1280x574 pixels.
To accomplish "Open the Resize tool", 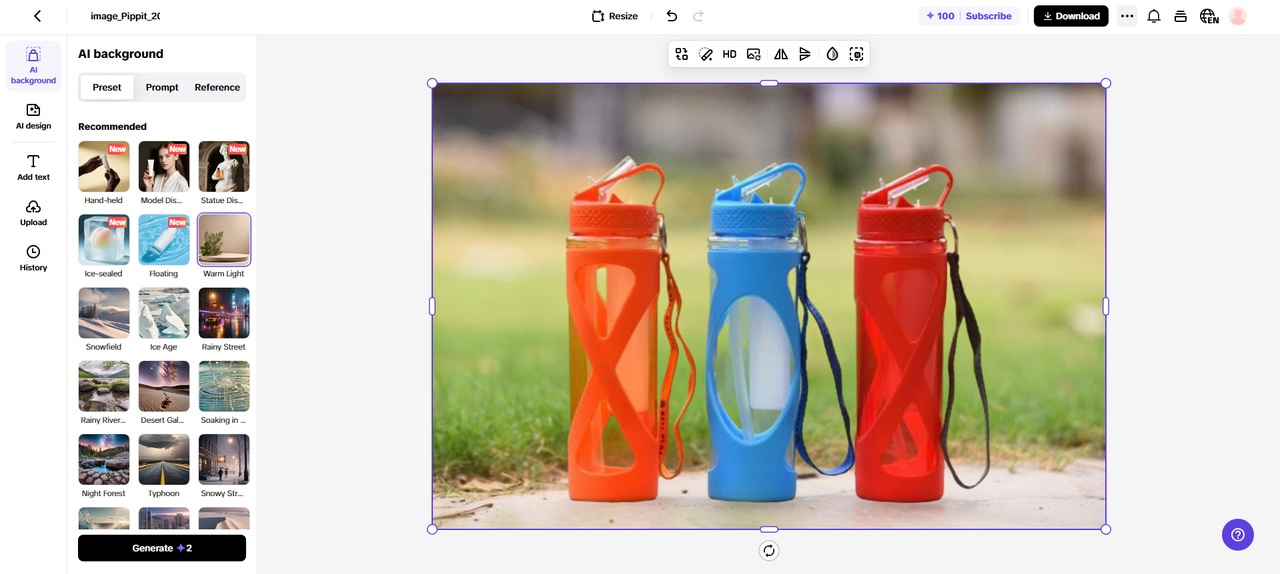I will 614,16.
